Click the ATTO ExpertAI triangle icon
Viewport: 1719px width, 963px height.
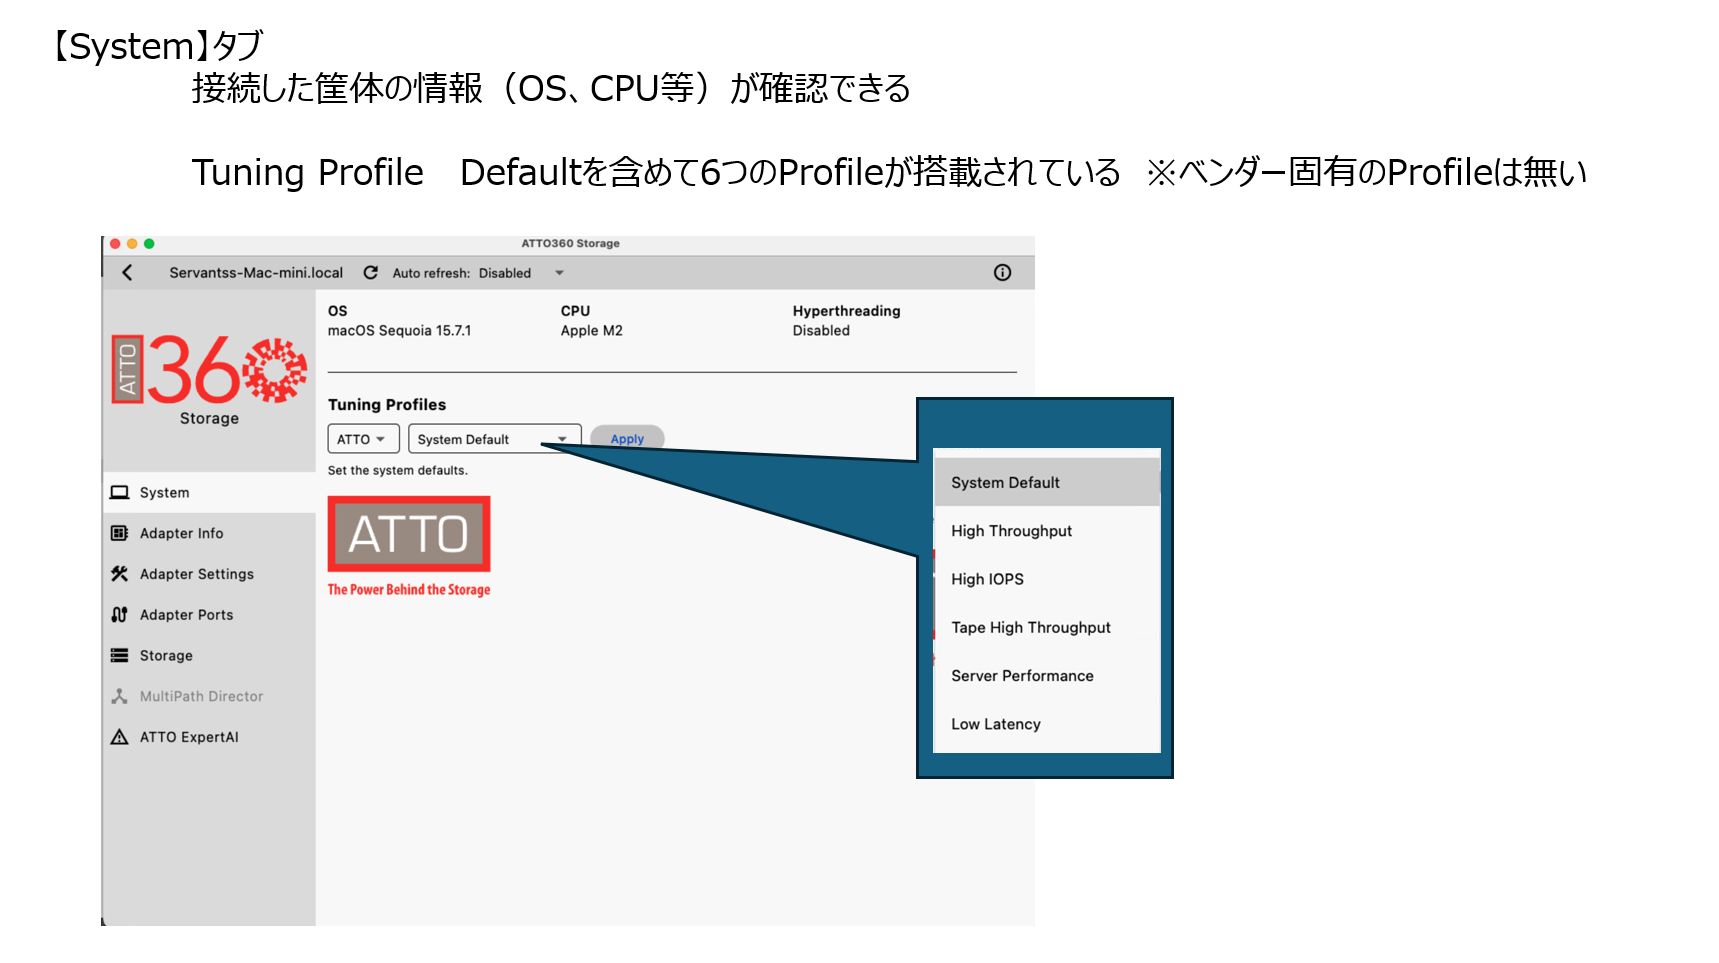click(120, 737)
